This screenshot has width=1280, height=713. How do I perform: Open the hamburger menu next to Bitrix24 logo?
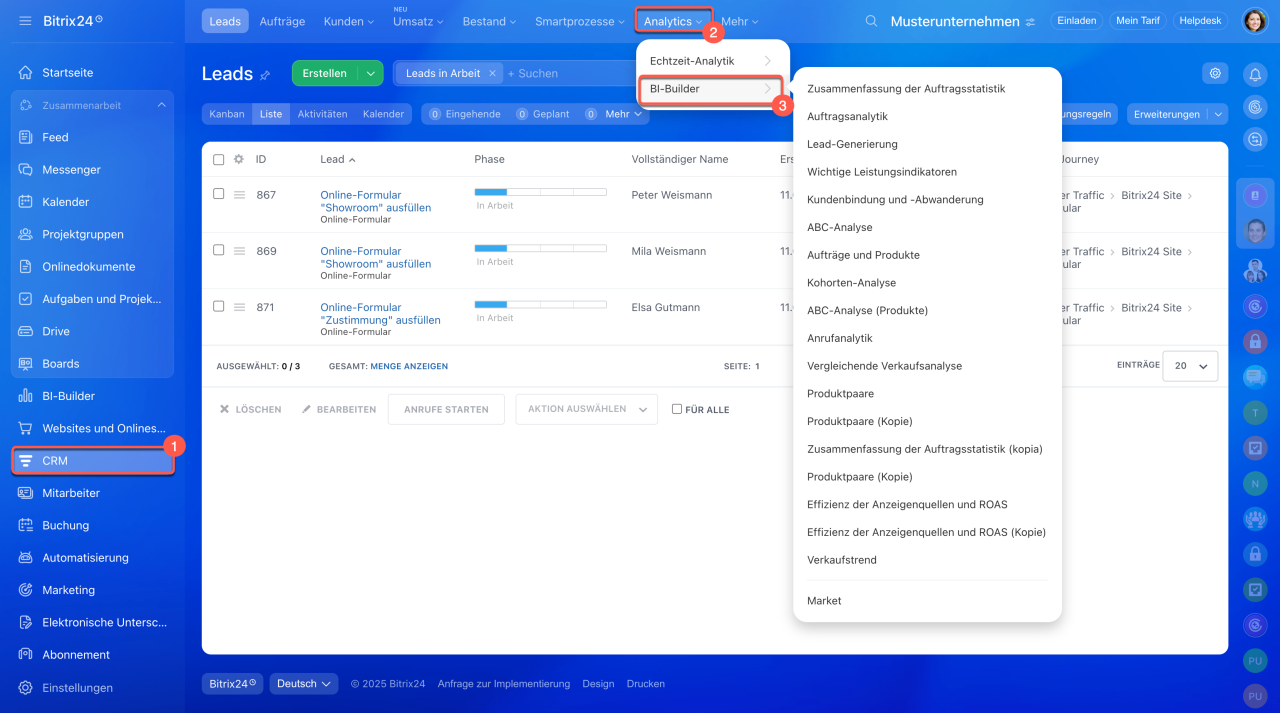click(25, 21)
